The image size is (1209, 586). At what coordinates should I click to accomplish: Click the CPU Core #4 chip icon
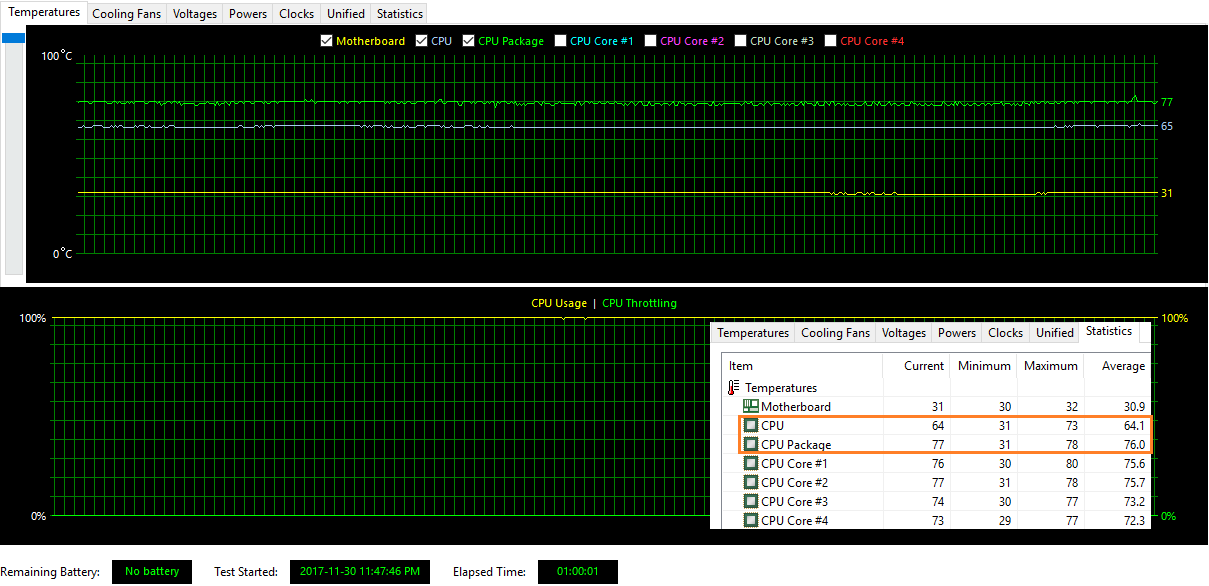750,521
